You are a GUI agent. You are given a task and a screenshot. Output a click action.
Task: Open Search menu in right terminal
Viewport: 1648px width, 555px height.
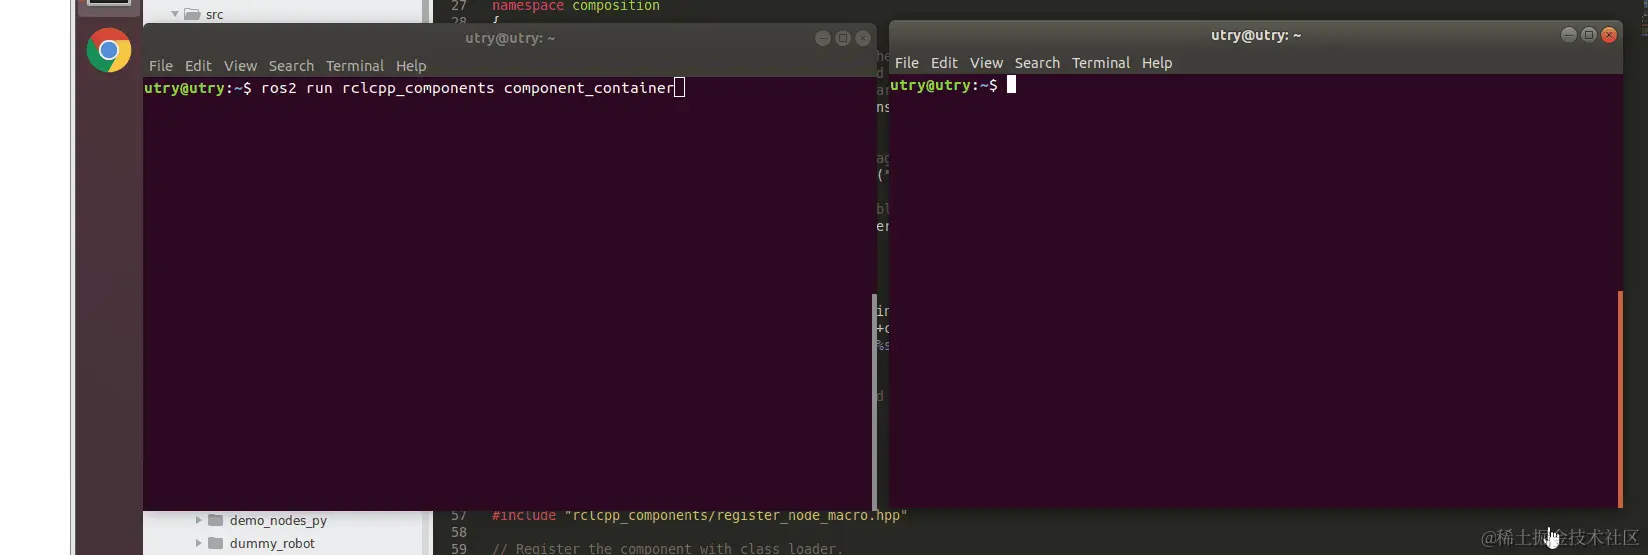click(x=1037, y=63)
